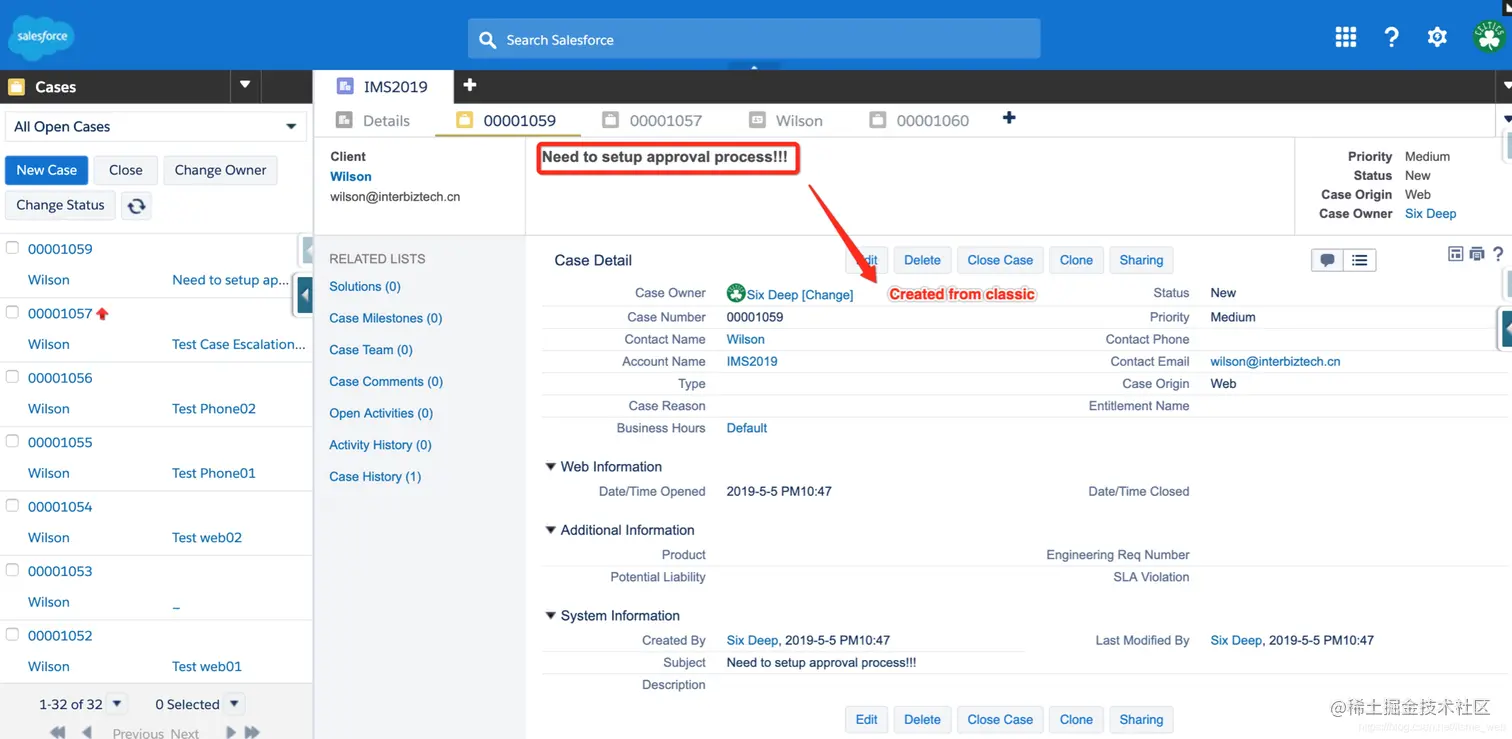This screenshot has height=739, width=1512.
Task: Click the [Change] owner link
Action: coord(828,294)
